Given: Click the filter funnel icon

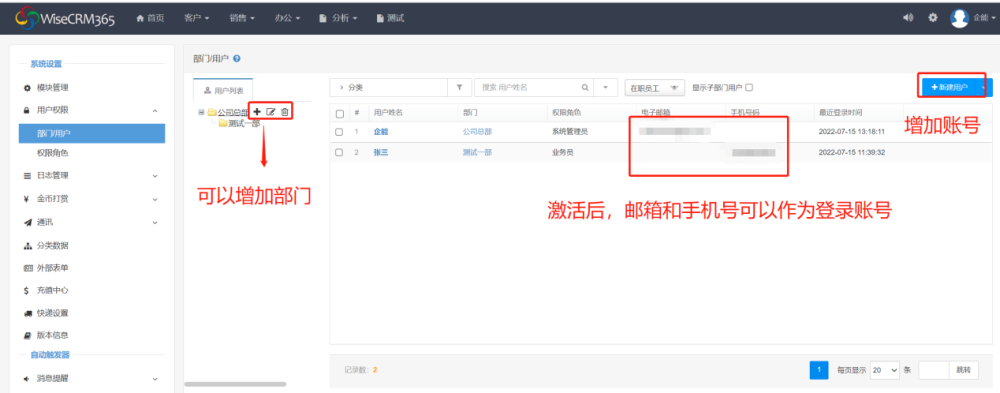Looking at the screenshot, I should coord(459,87).
